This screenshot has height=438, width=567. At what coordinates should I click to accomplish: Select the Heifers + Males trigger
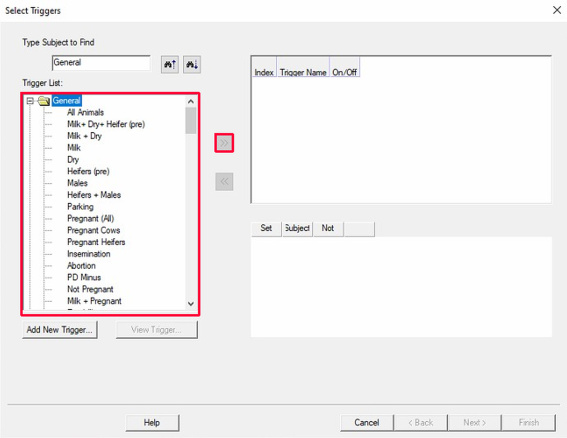click(94, 195)
